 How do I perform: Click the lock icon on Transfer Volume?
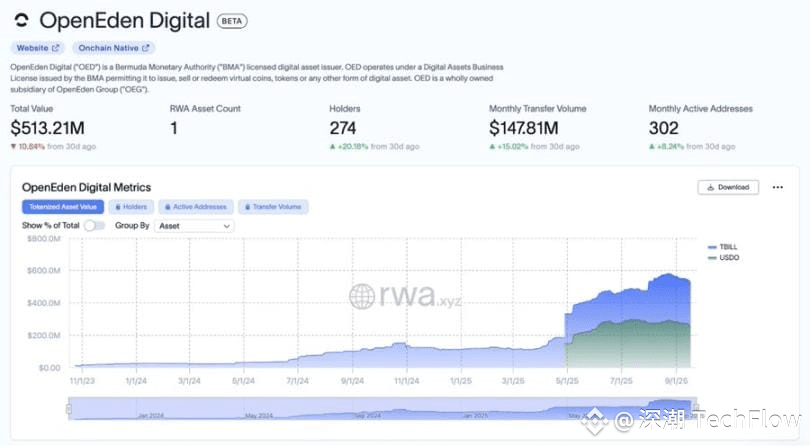coord(247,207)
